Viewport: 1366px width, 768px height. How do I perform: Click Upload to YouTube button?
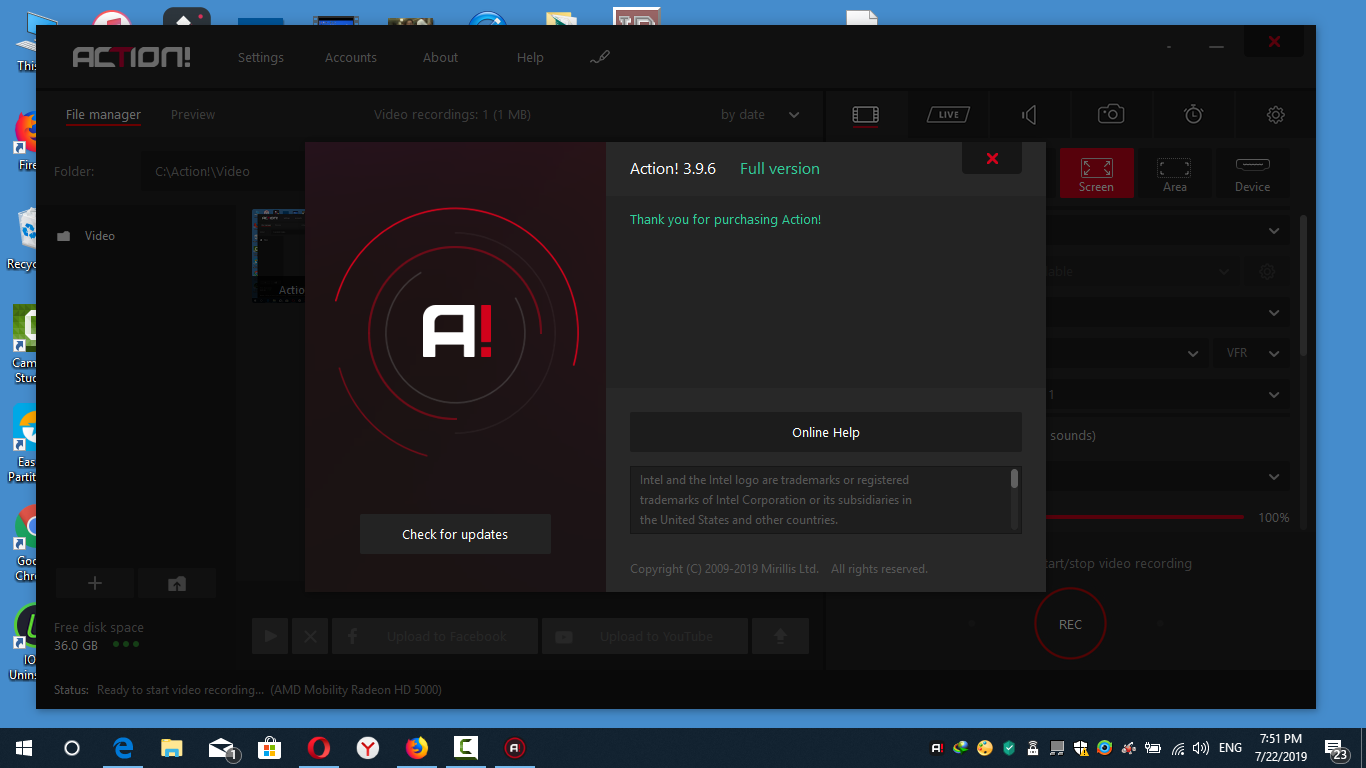coord(645,636)
